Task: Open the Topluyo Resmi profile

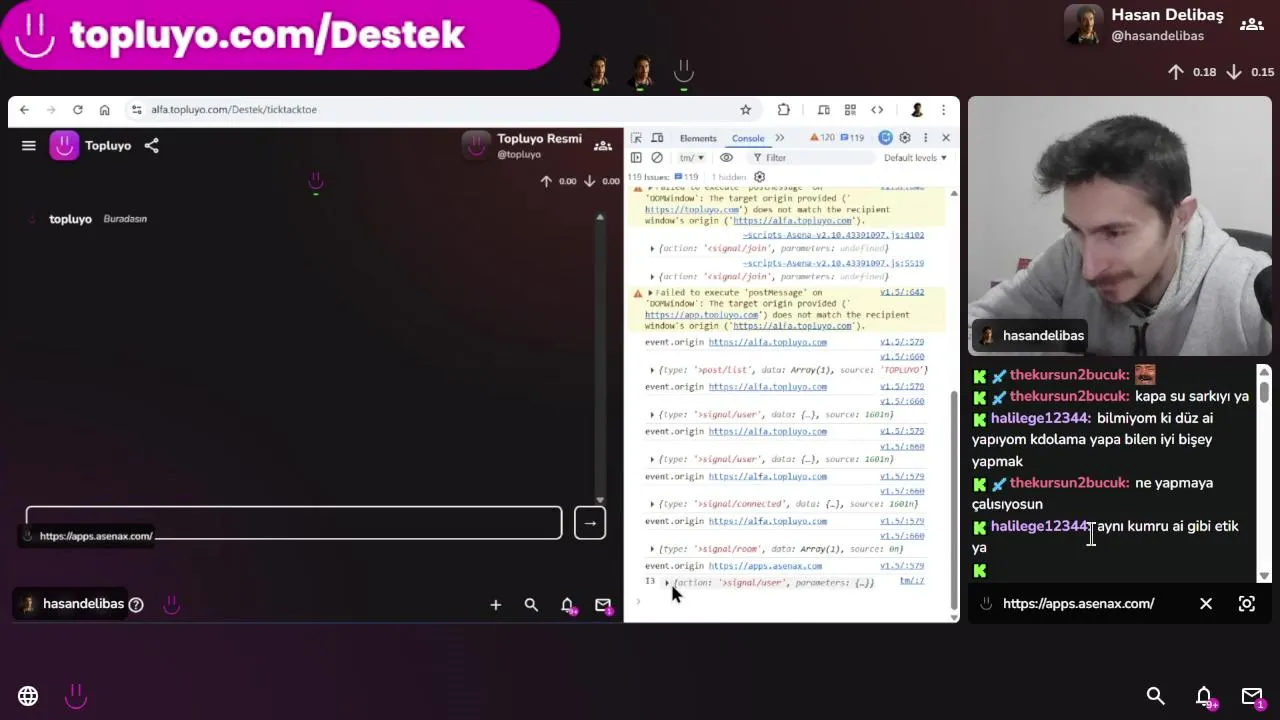Action: (x=522, y=146)
